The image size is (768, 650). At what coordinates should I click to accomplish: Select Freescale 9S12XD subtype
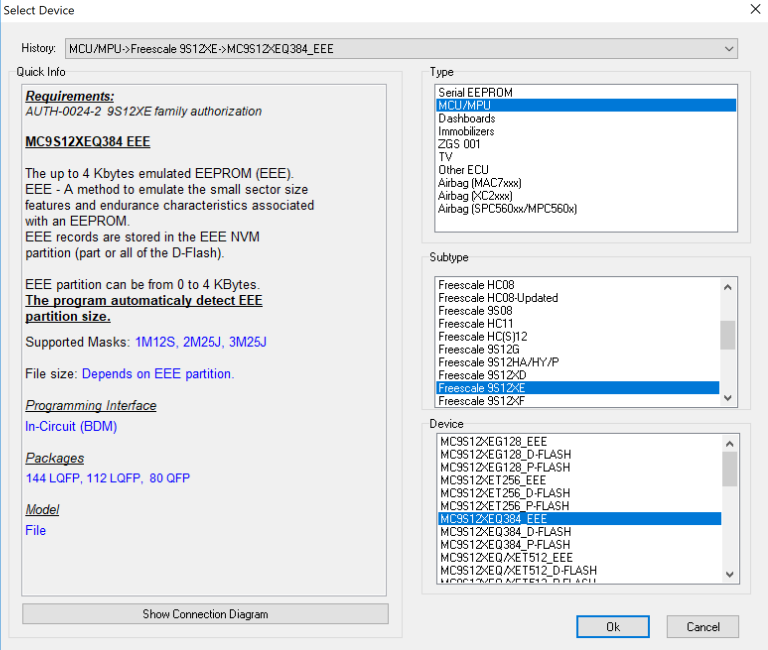577,375
